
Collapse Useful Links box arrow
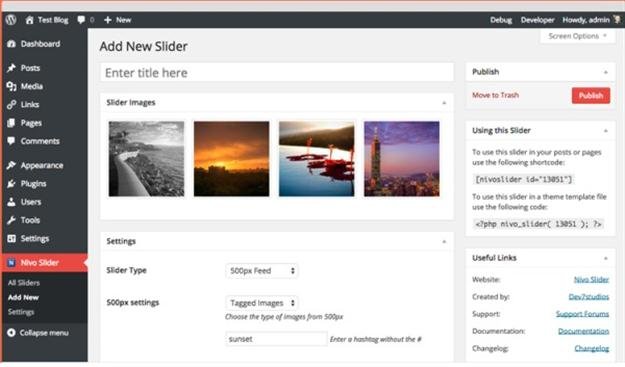pyautogui.click(x=605, y=258)
